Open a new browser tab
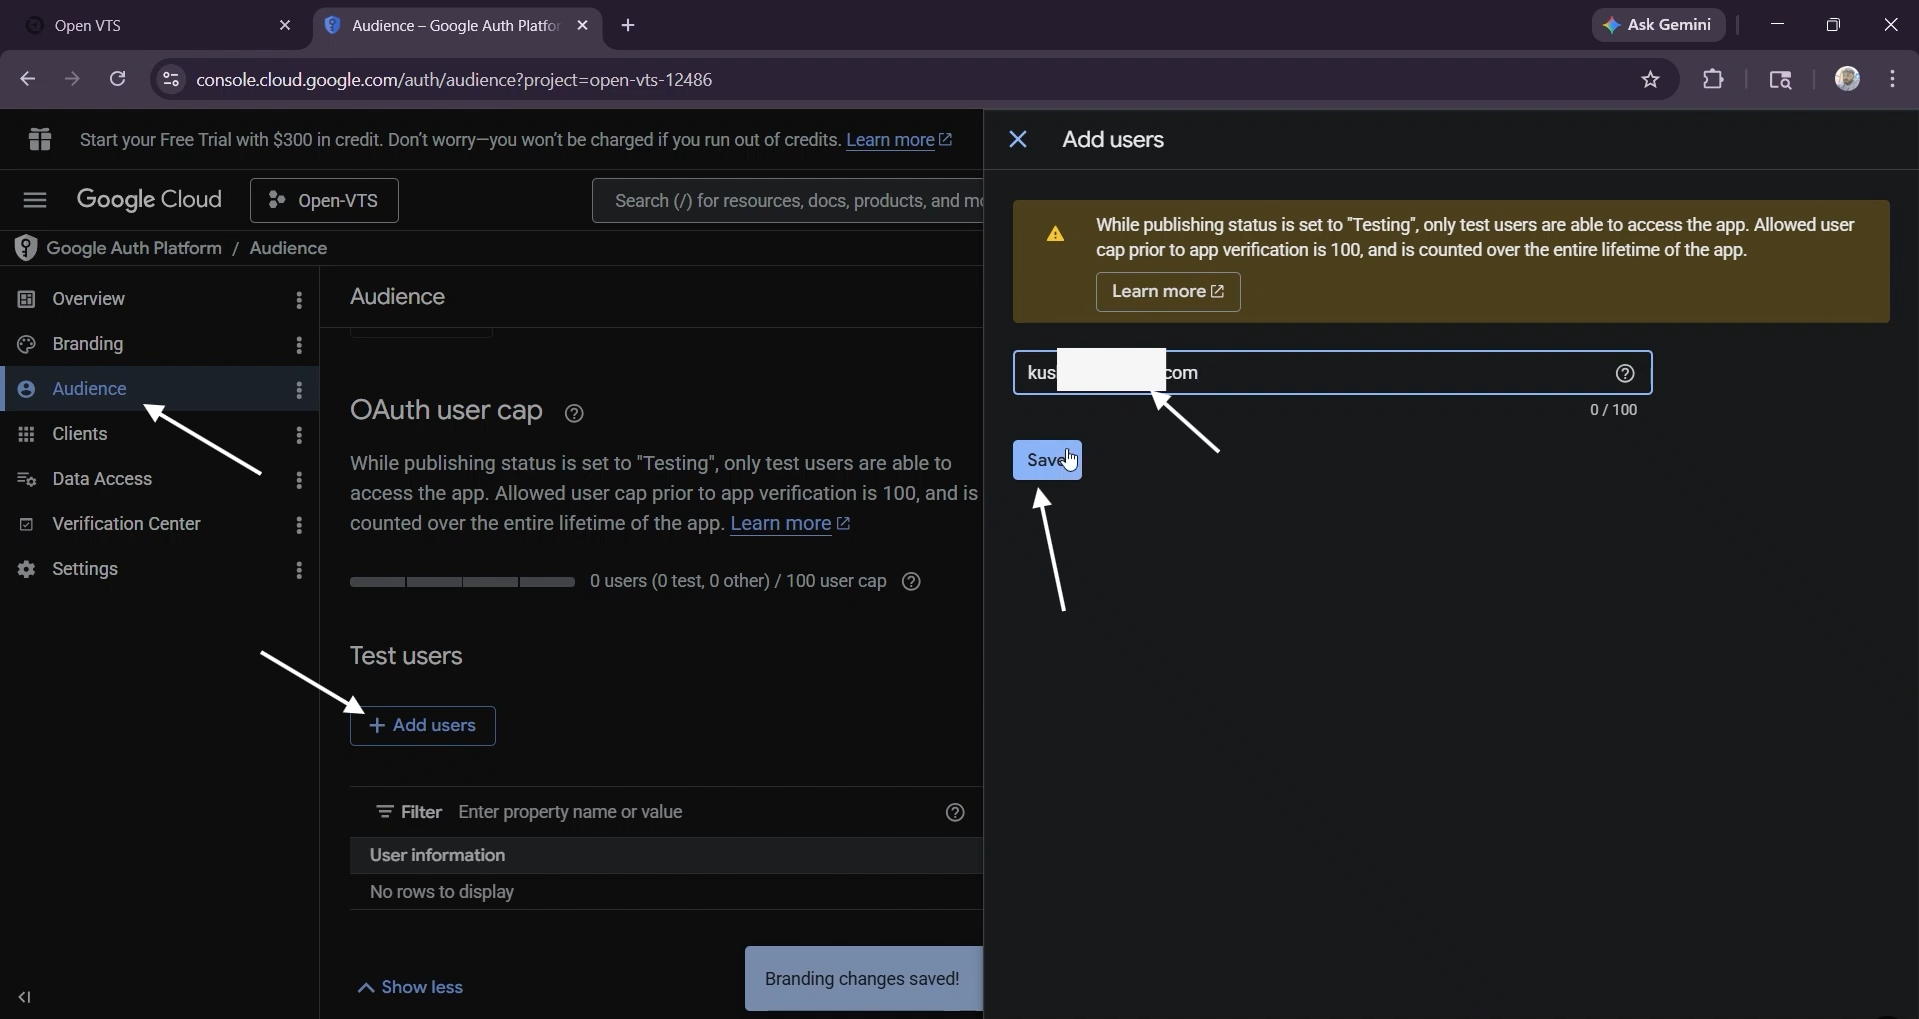This screenshot has width=1919, height=1019. pyautogui.click(x=628, y=26)
